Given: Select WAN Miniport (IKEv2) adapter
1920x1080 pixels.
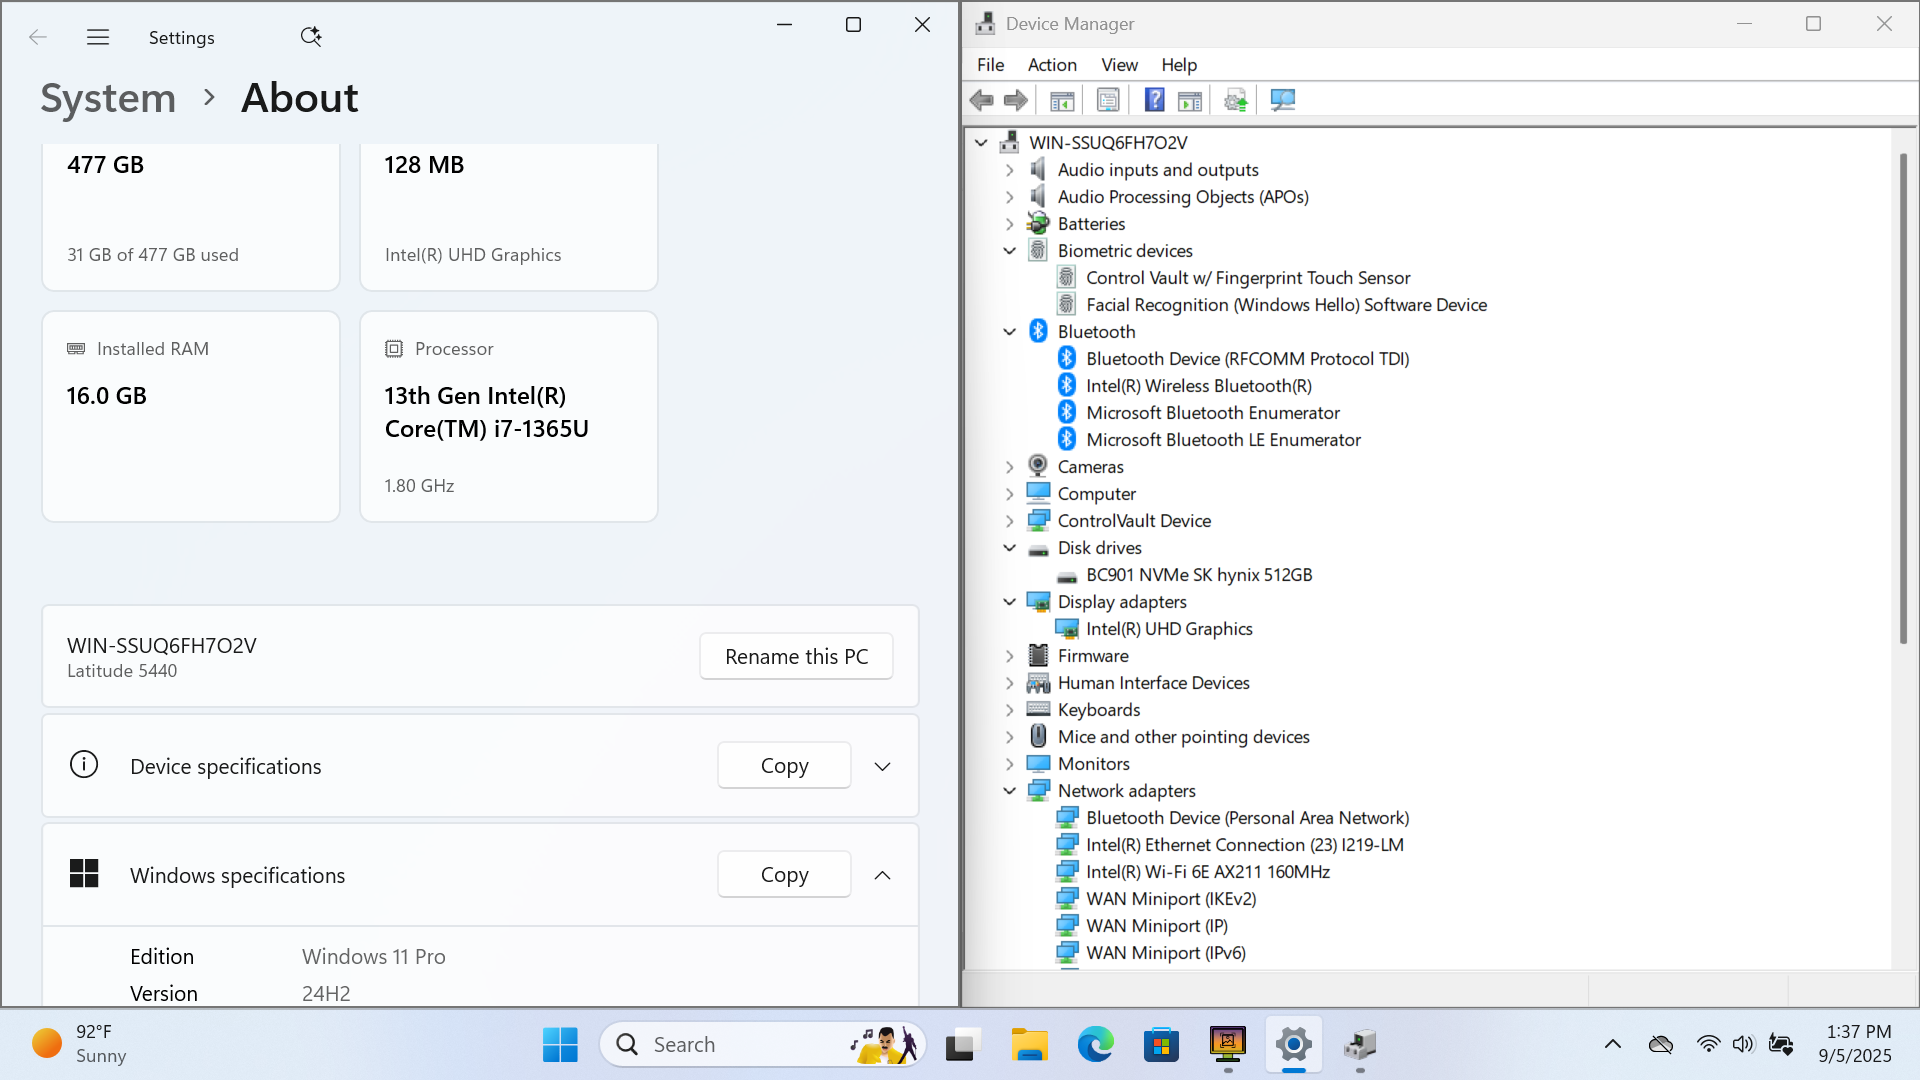Looking at the screenshot, I should pos(1171,899).
